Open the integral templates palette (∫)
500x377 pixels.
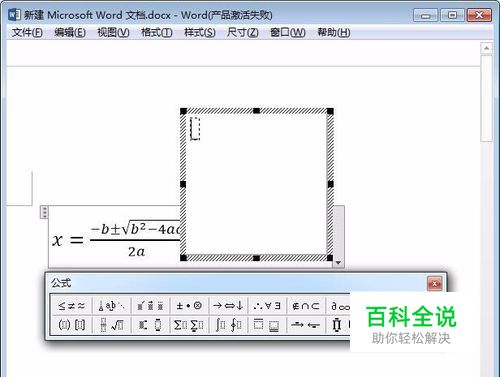(x=228, y=325)
